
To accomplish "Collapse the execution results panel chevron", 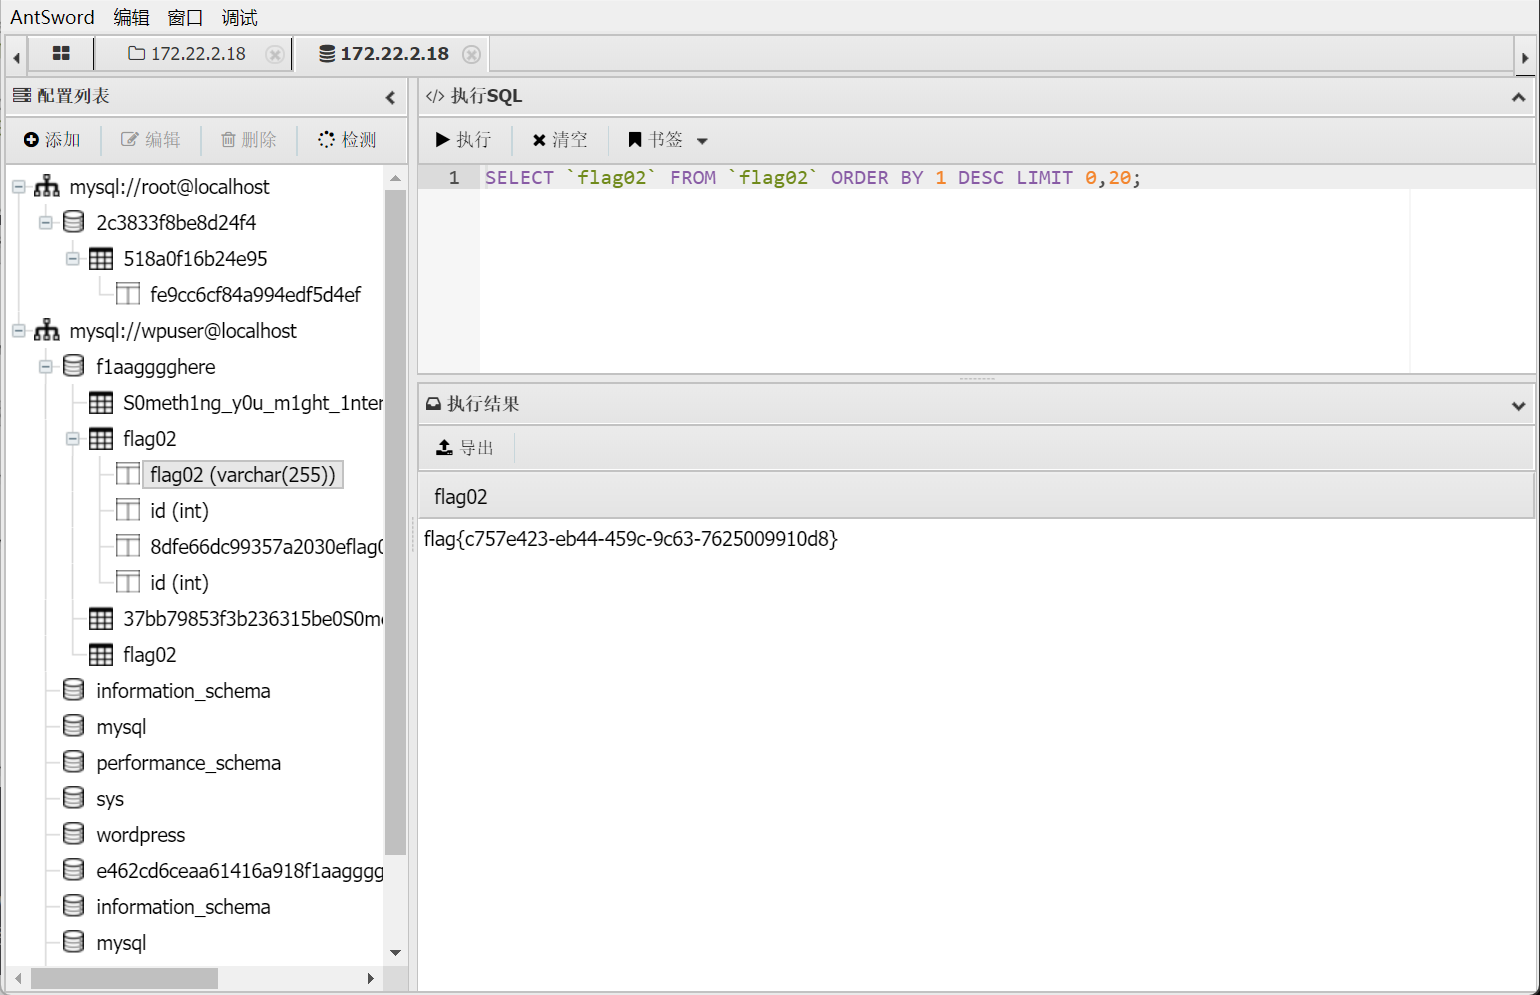I will click(1518, 405).
